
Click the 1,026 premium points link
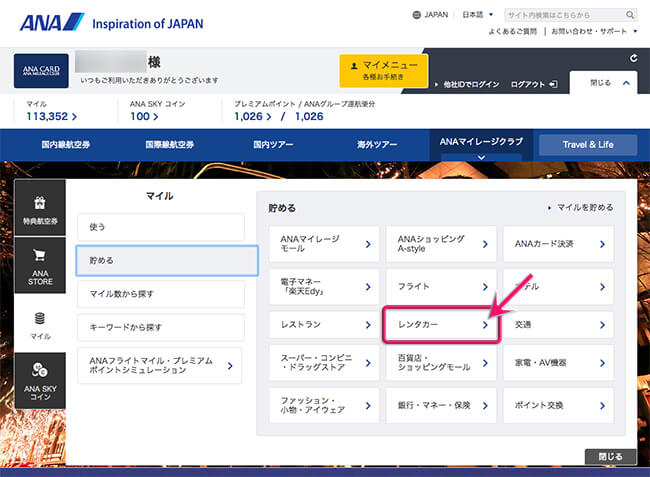252,116
